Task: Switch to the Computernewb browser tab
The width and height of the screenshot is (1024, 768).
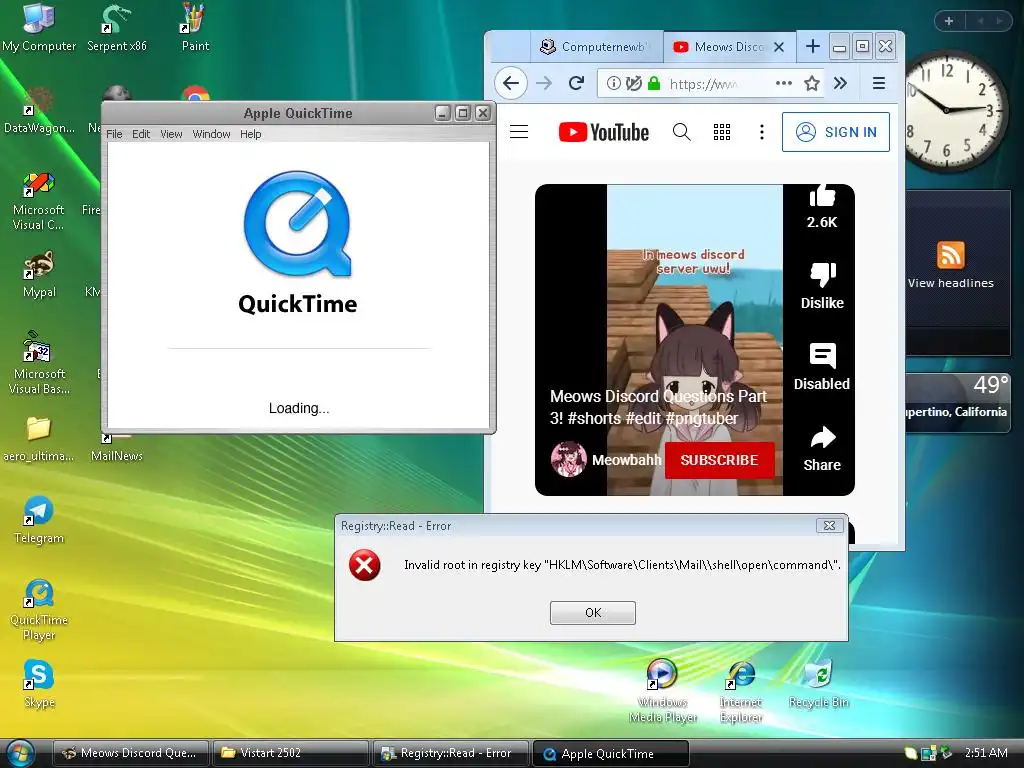Action: [596, 46]
